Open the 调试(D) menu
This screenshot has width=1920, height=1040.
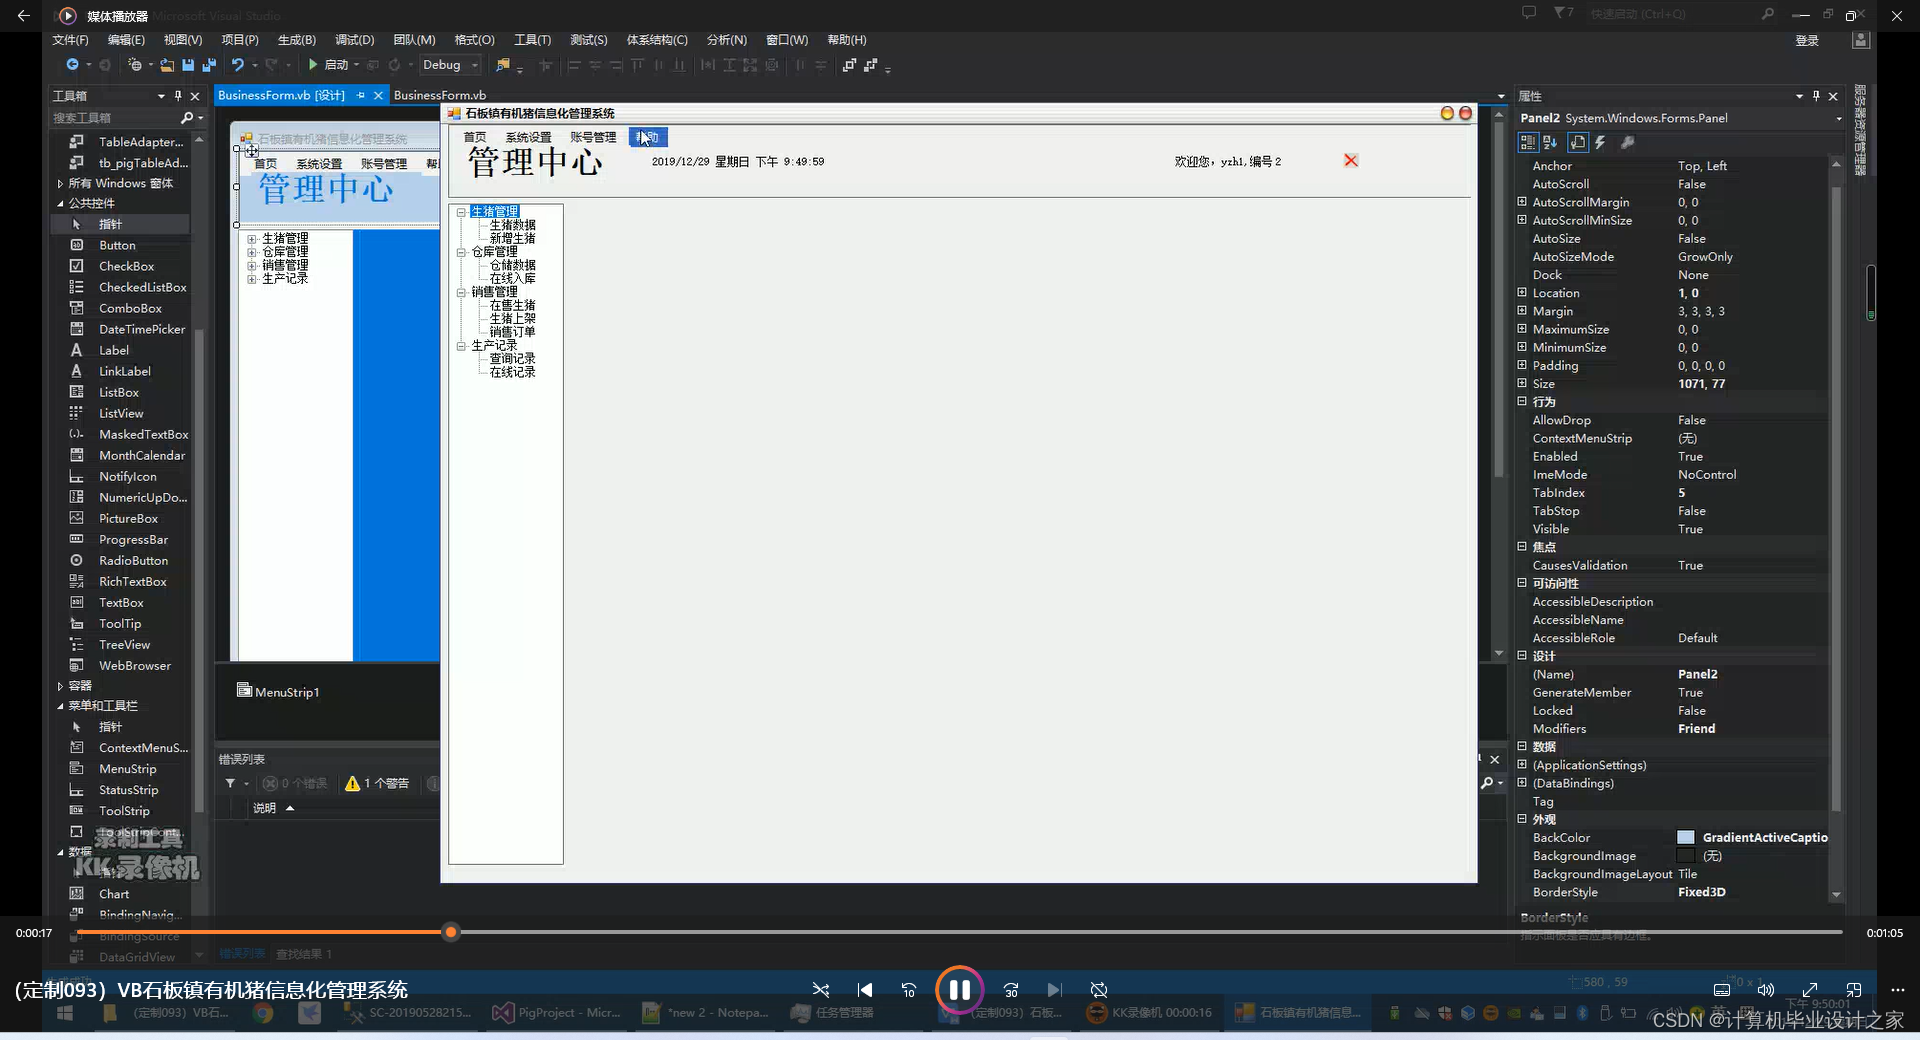pyautogui.click(x=354, y=40)
